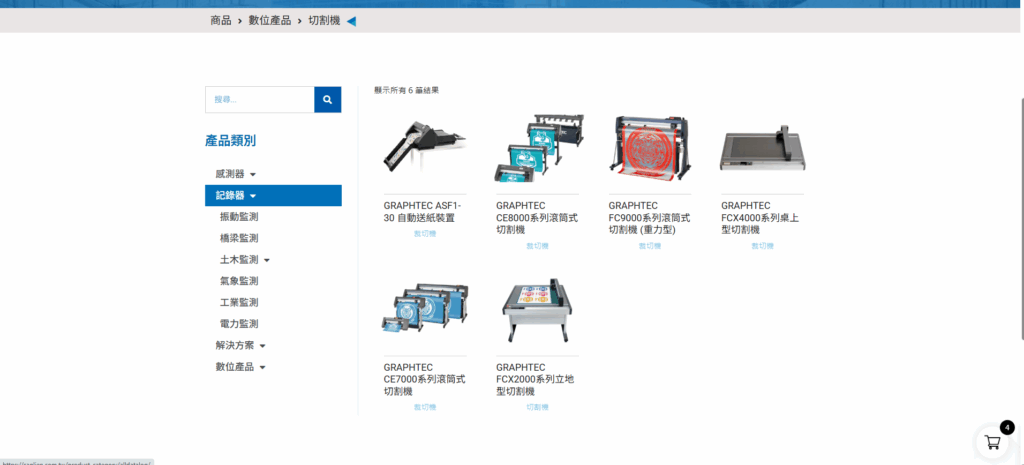The image size is (1024, 465).
Task: Select 振動監測 in sidebar
Action: [239, 217]
